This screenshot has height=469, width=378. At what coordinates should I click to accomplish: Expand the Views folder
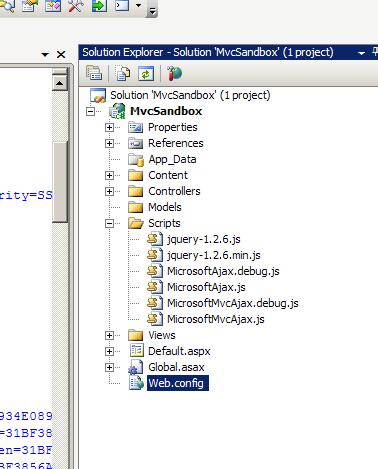tap(109, 335)
